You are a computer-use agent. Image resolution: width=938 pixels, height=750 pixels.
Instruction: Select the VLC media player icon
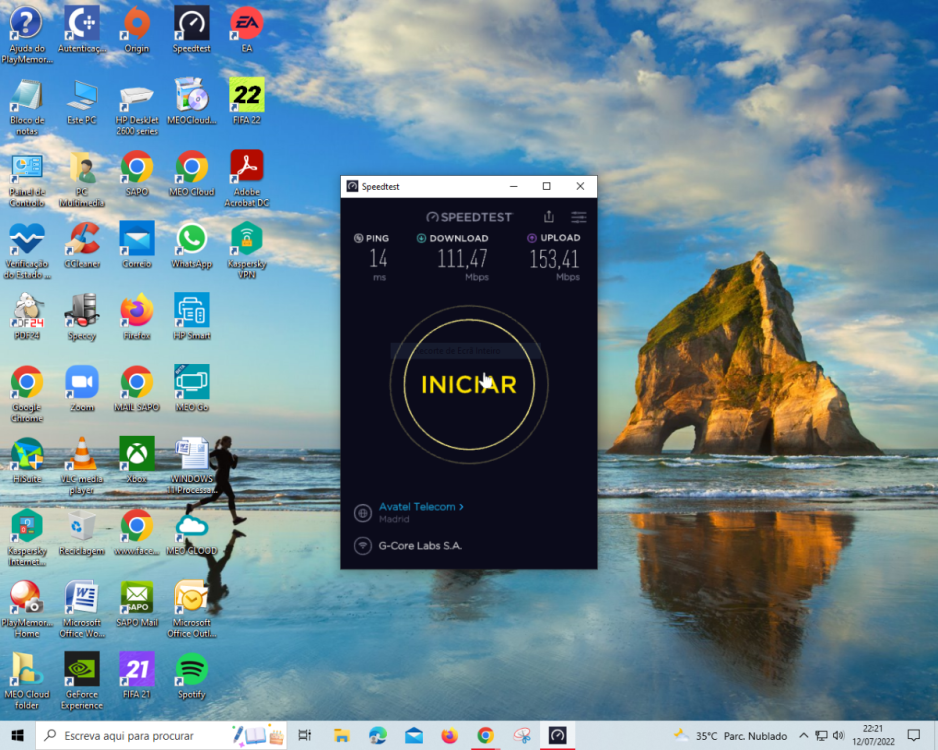[x=82, y=465]
